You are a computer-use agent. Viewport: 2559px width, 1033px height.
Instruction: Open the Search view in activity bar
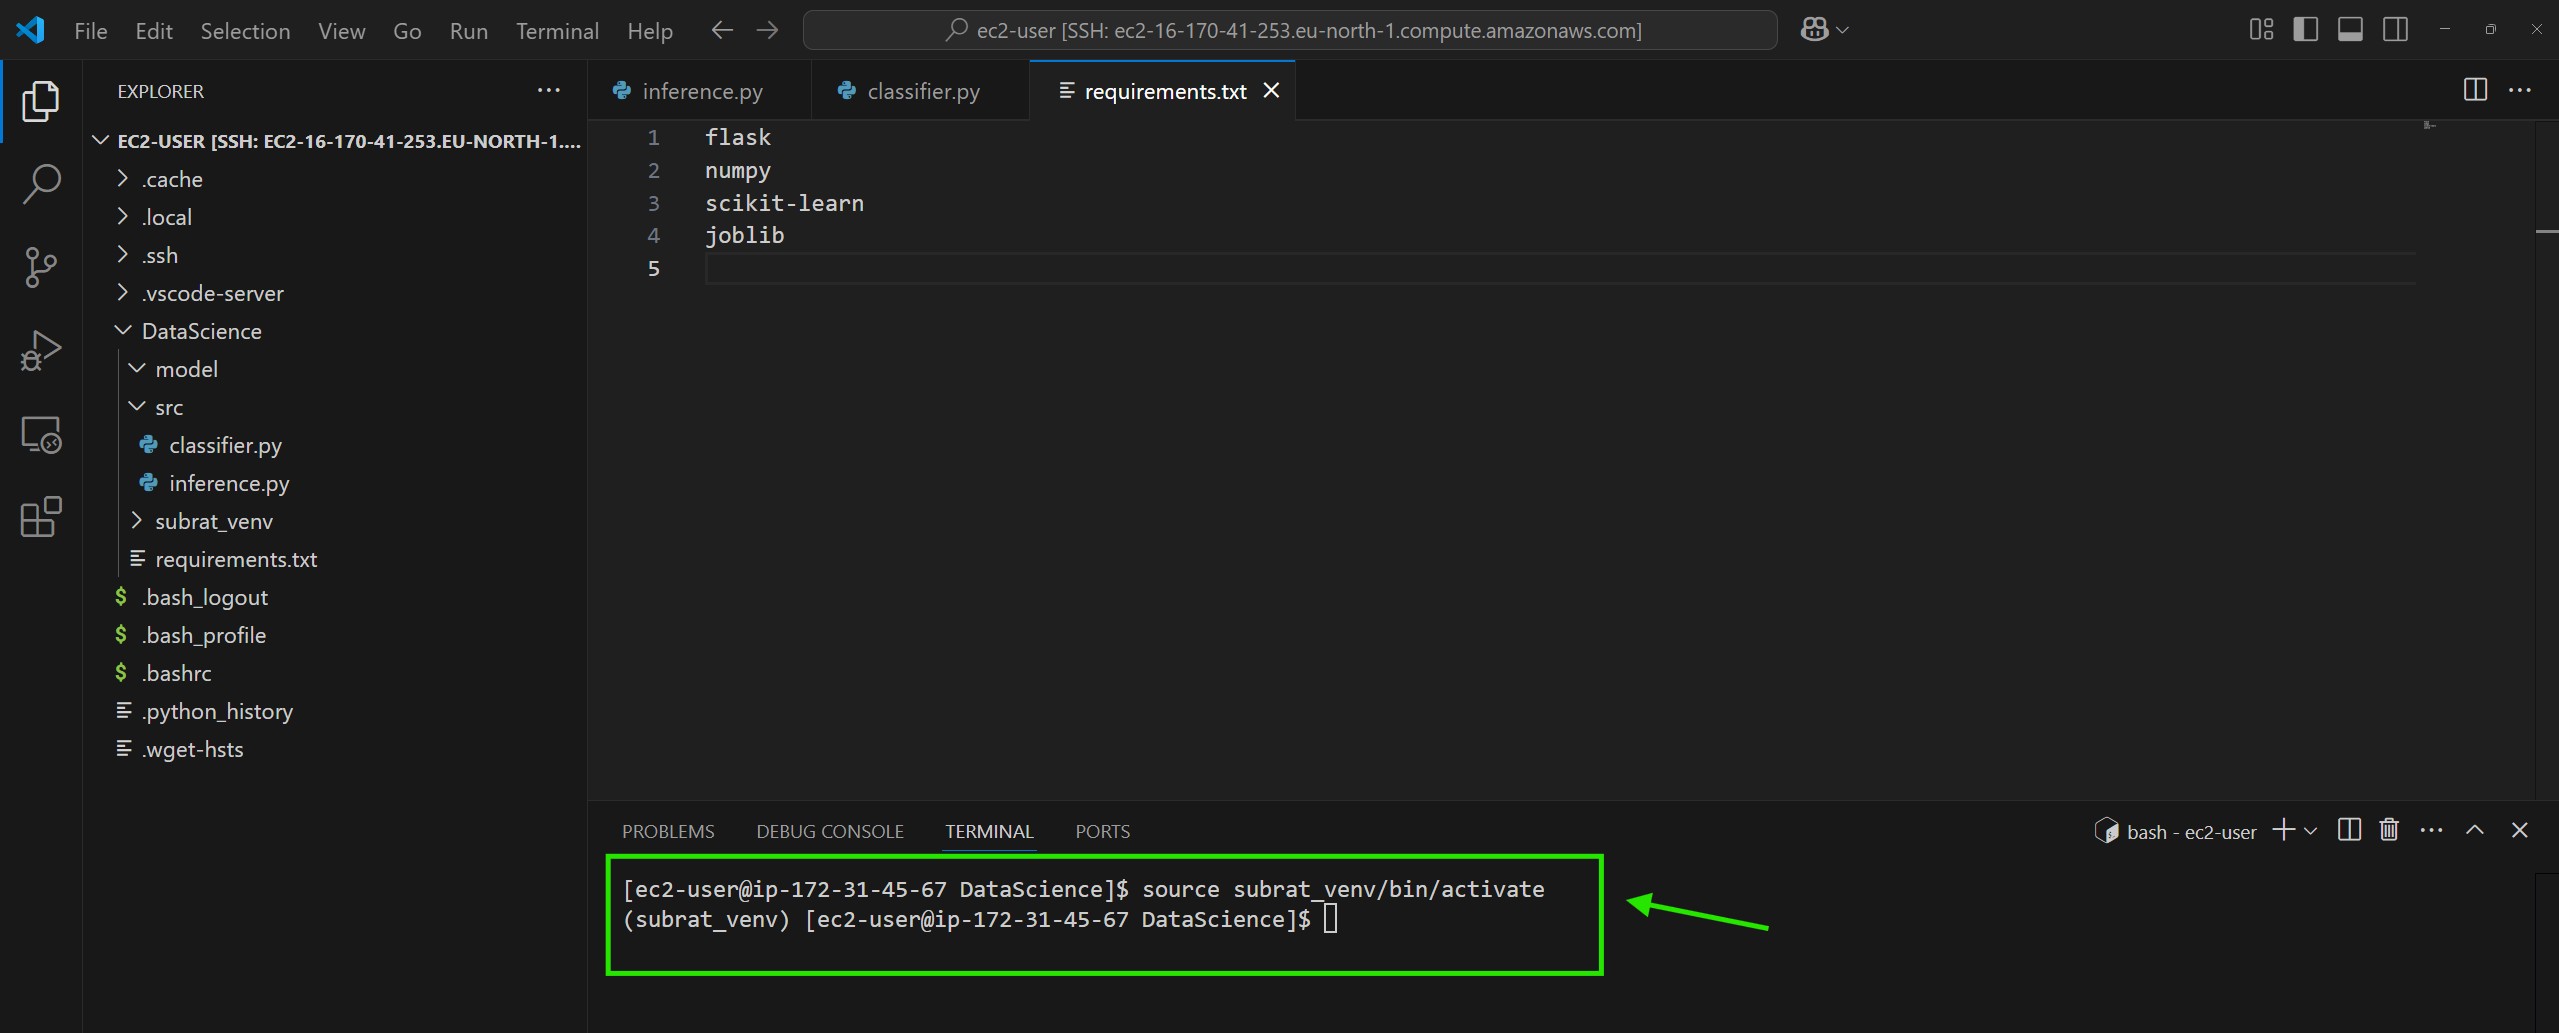(41, 184)
